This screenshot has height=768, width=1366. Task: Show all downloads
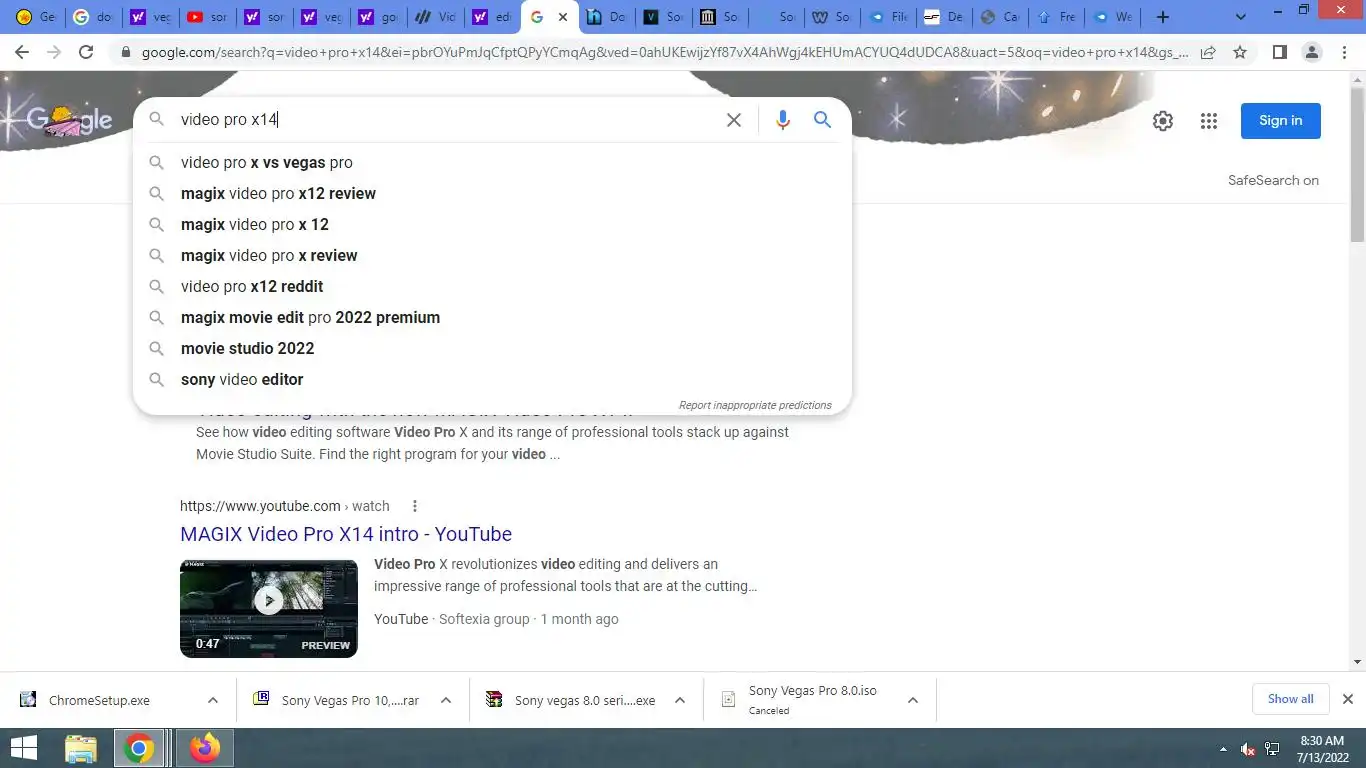[1290, 699]
